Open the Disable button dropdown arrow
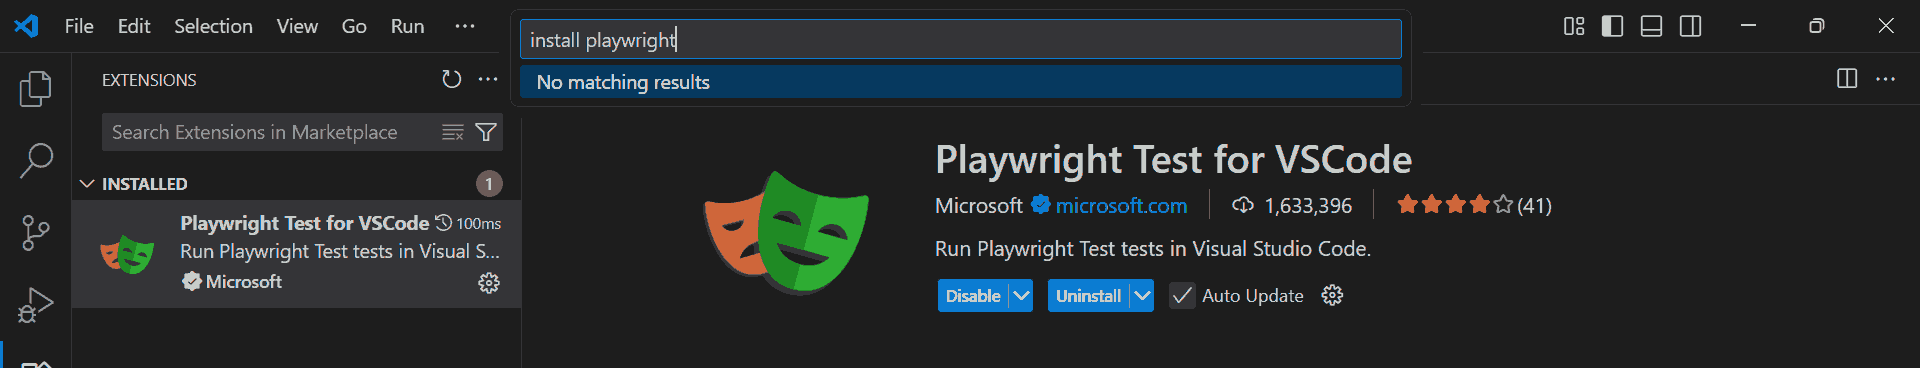This screenshot has width=1920, height=368. coord(1021,295)
